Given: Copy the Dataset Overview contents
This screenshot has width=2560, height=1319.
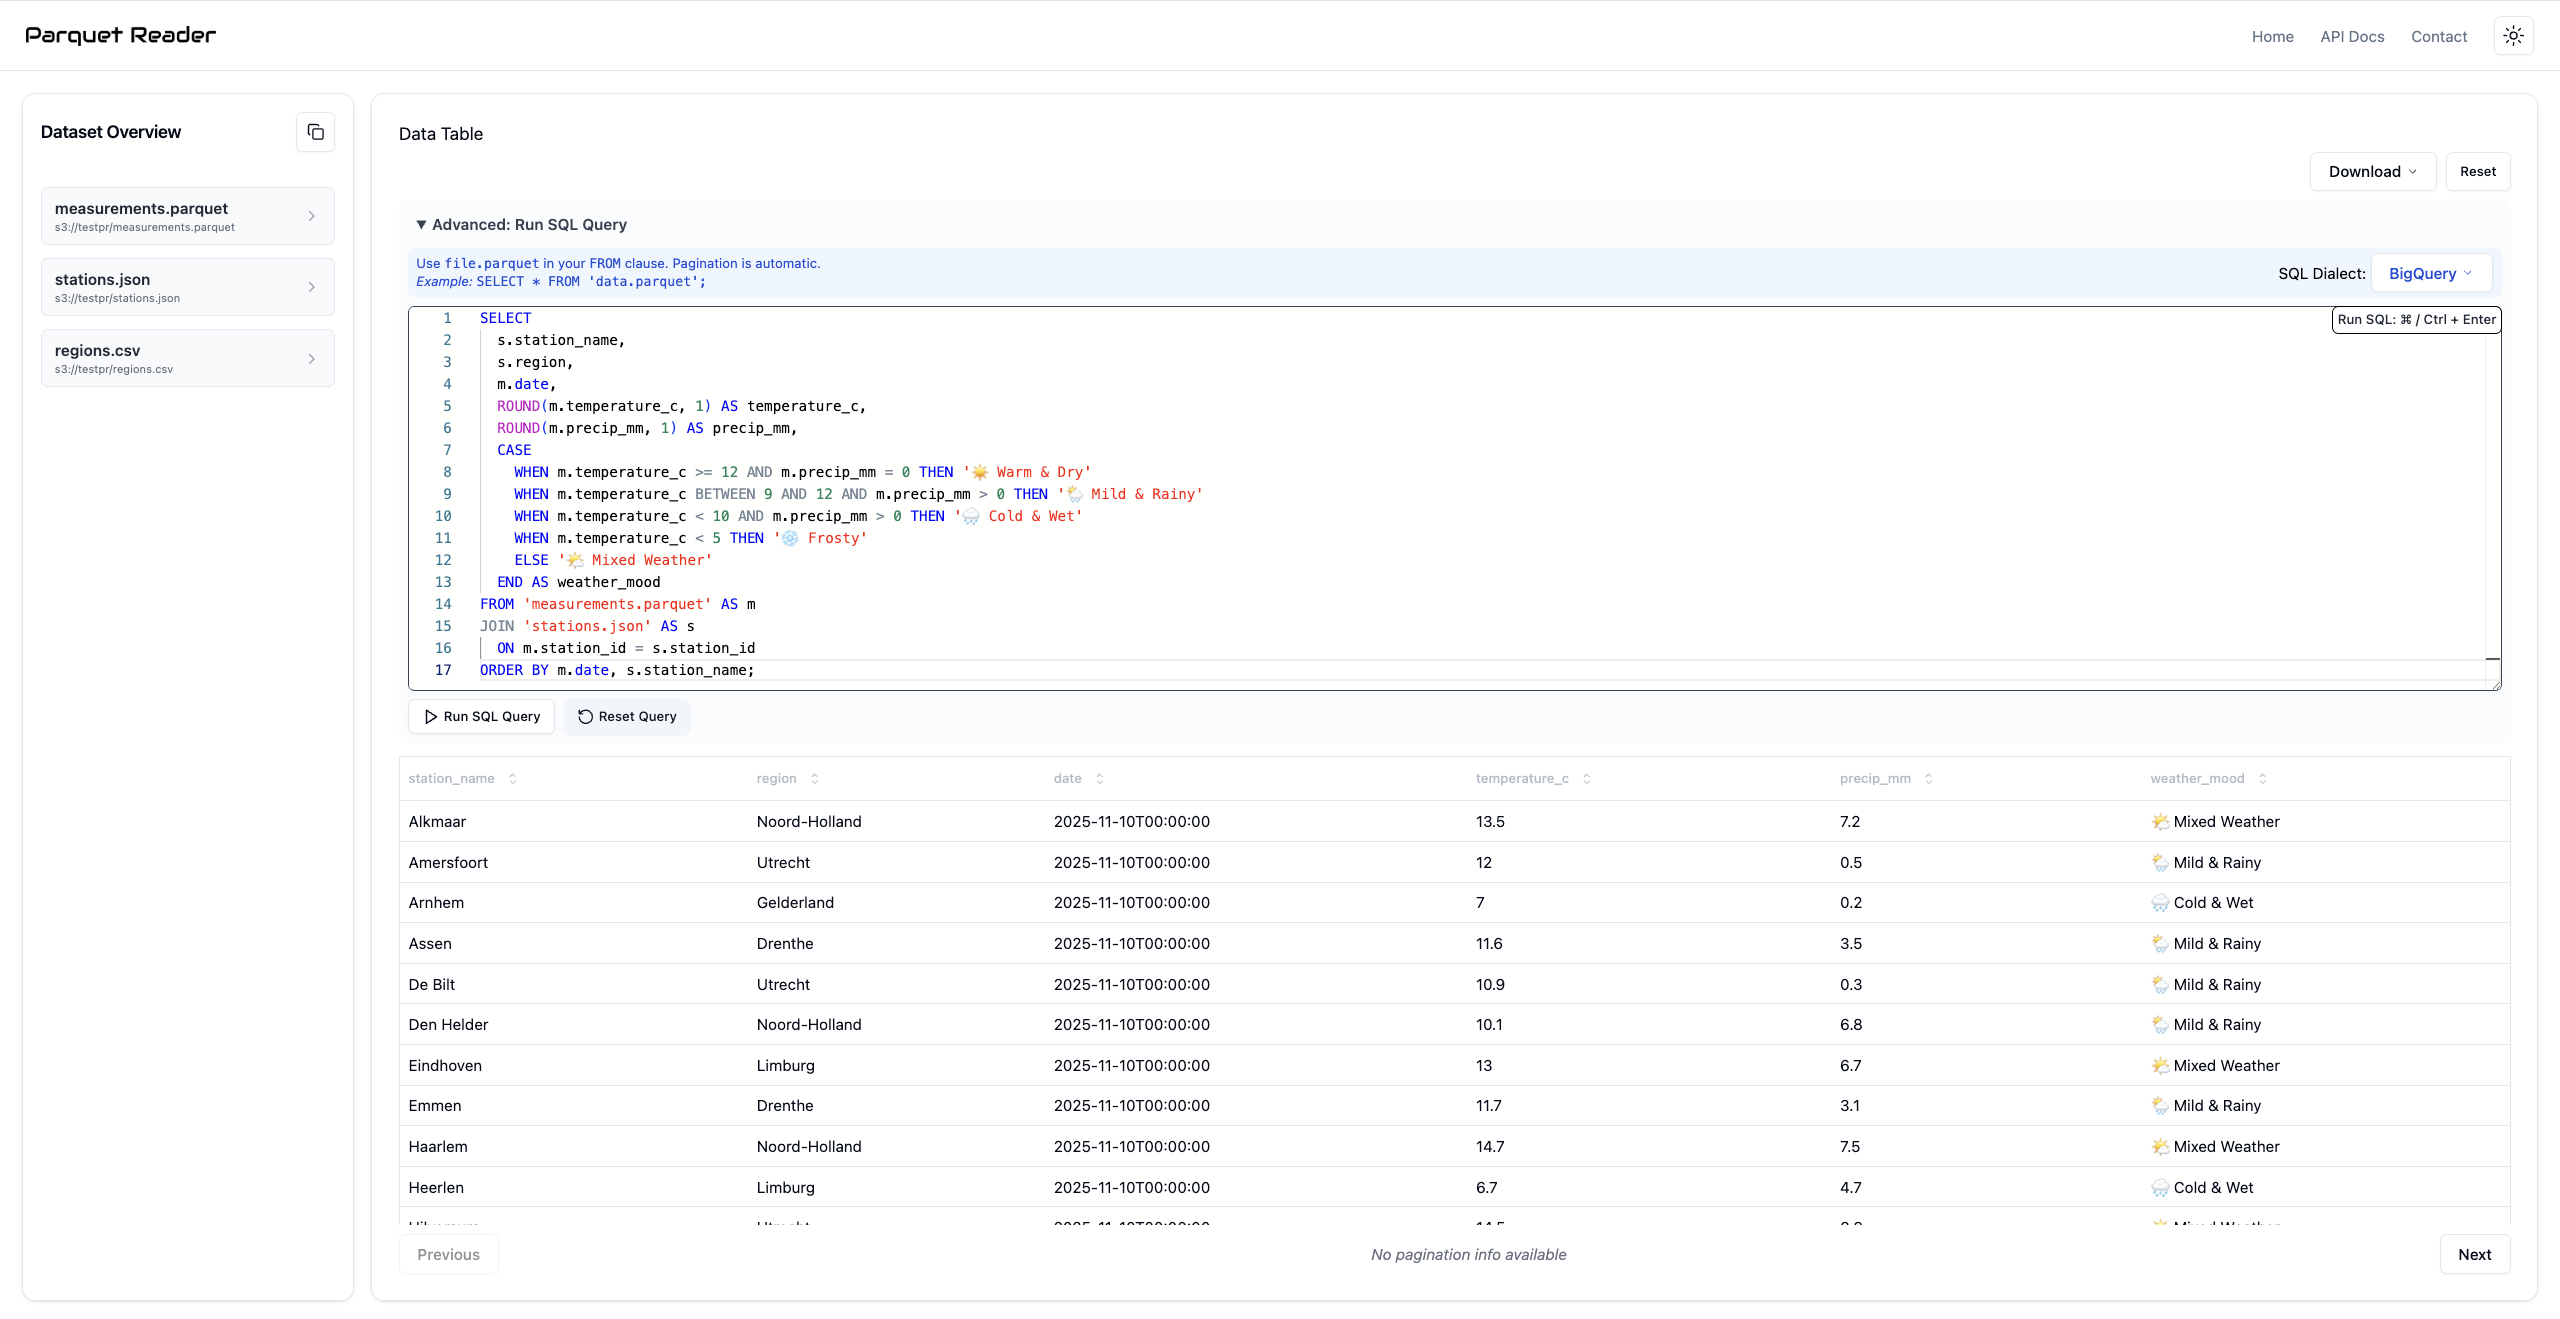Looking at the screenshot, I should point(315,131).
